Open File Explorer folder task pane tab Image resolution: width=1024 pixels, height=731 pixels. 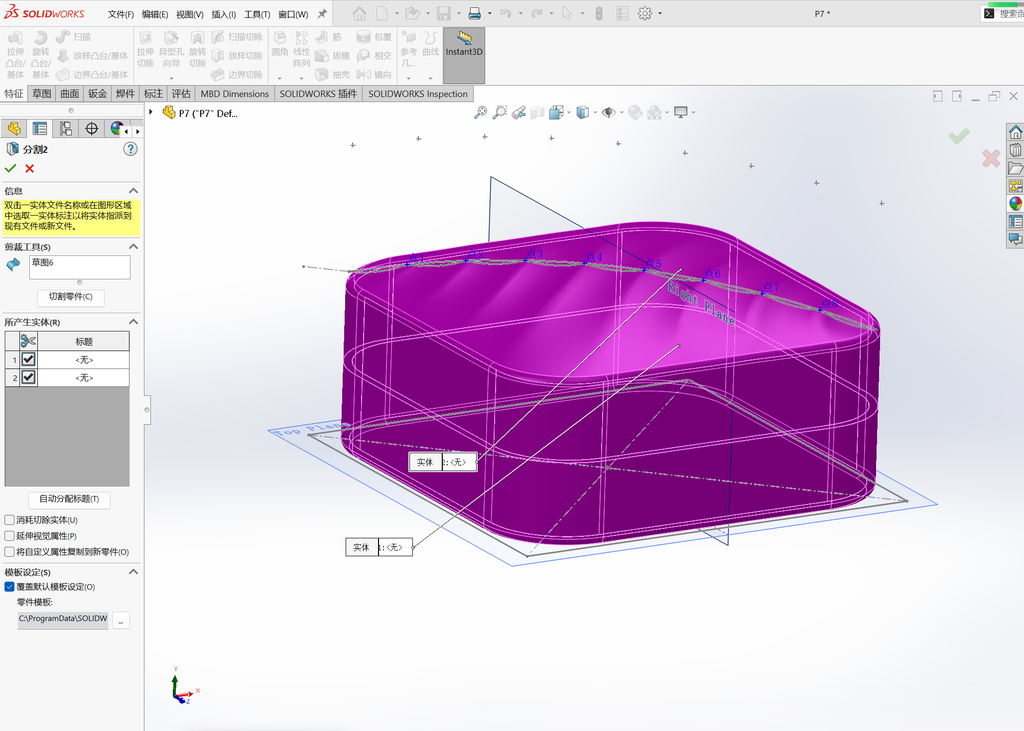point(1016,168)
